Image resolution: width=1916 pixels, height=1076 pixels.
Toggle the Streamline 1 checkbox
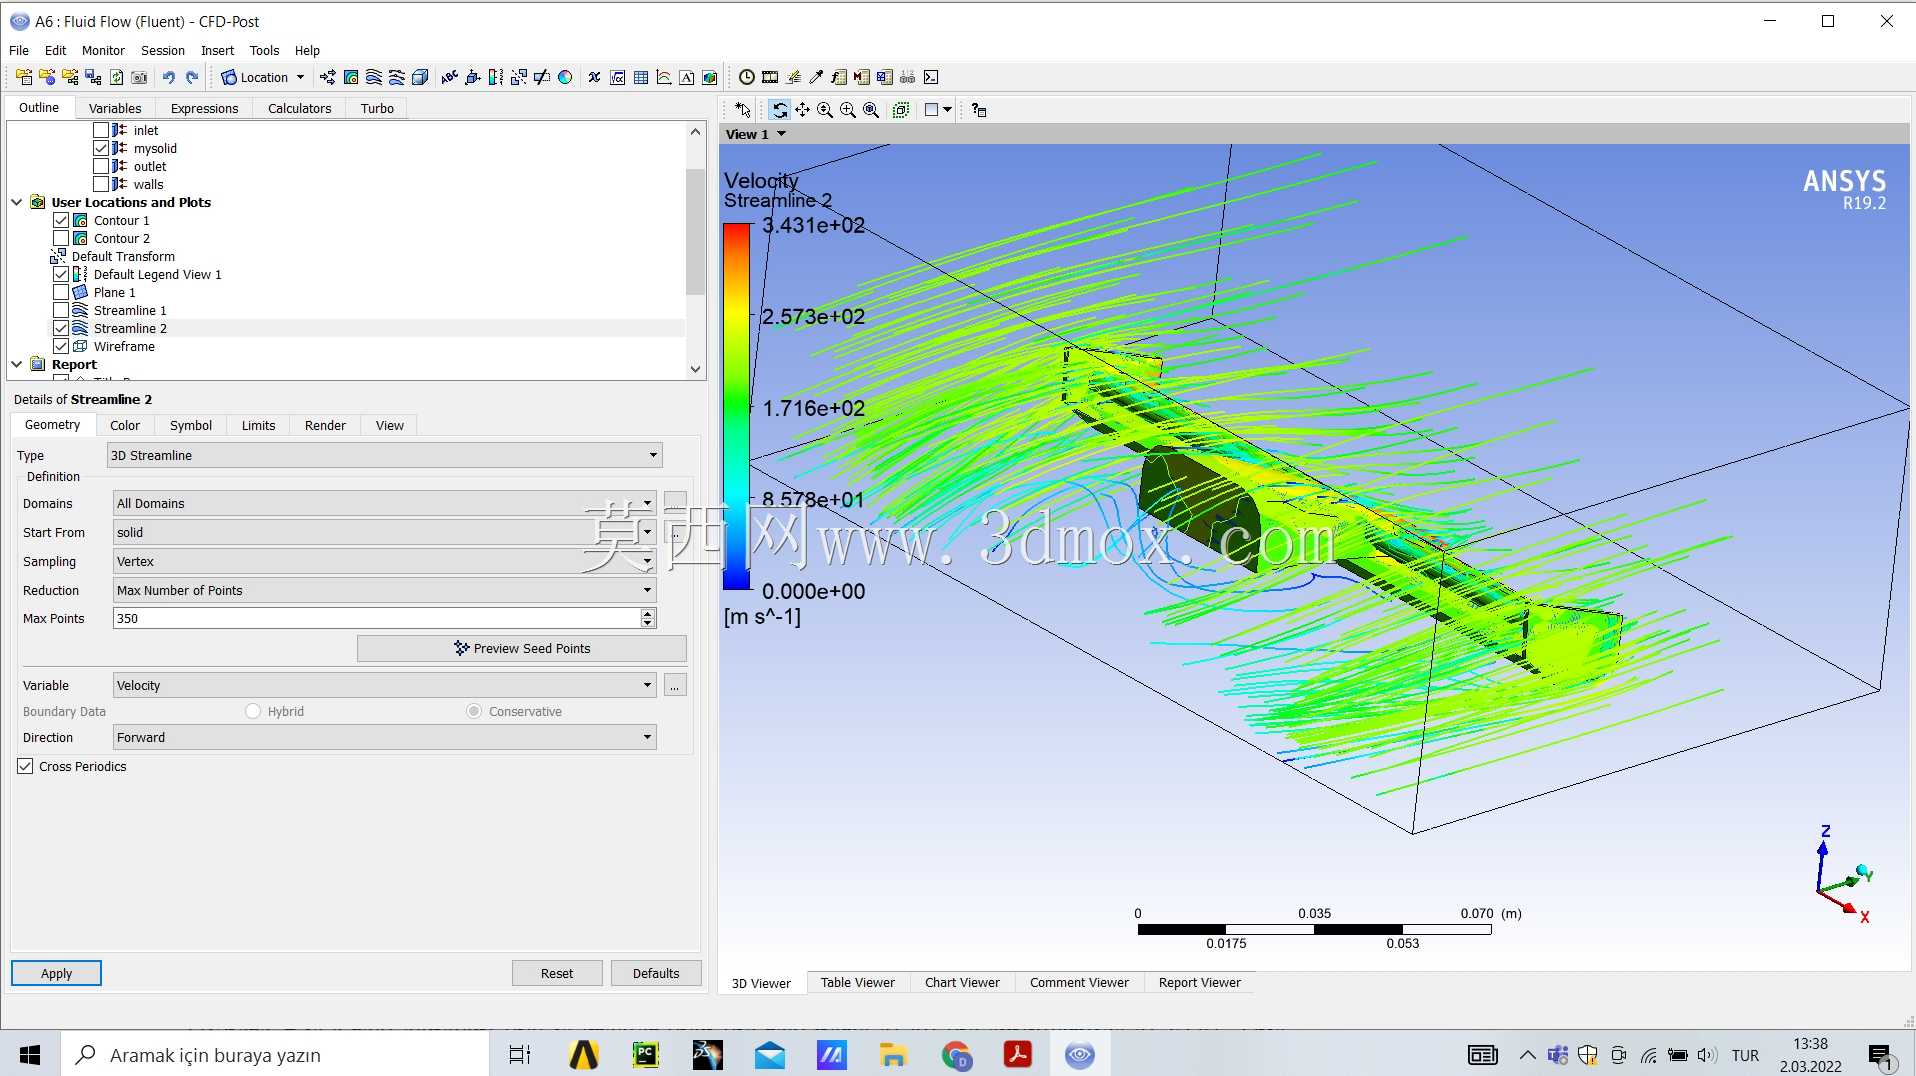[x=61, y=310]
